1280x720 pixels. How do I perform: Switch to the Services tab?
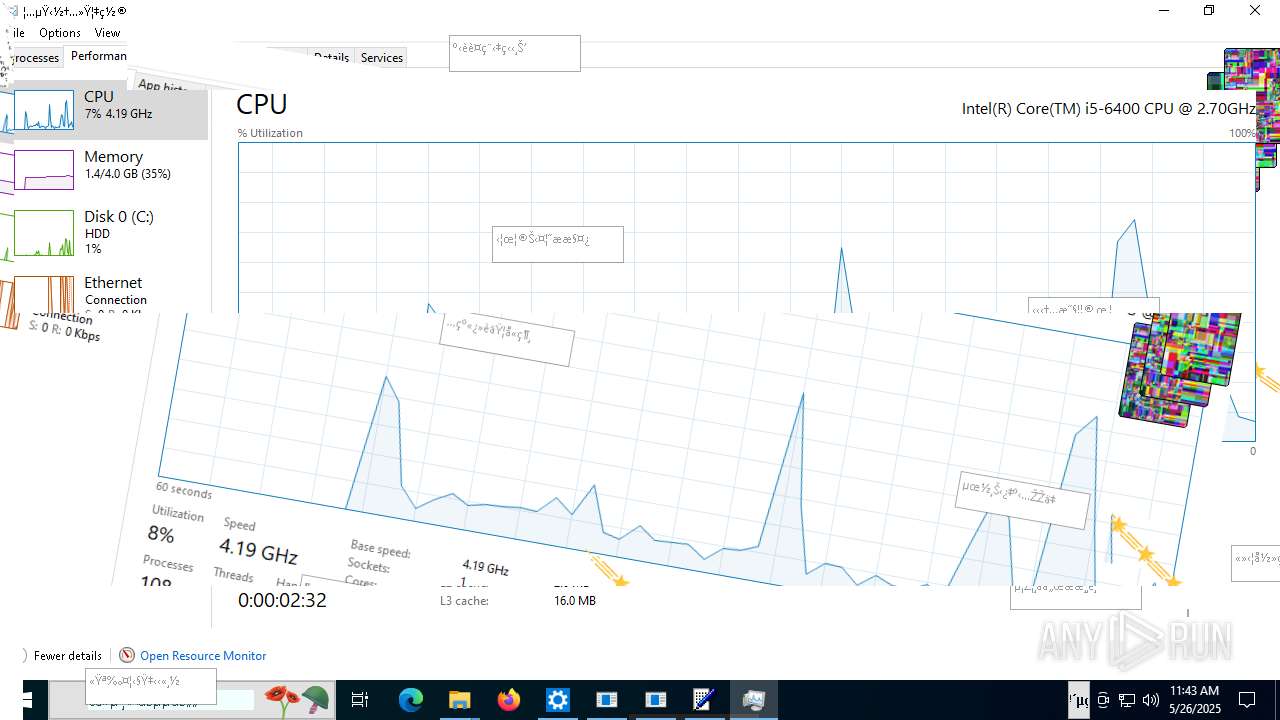[381, 58]
